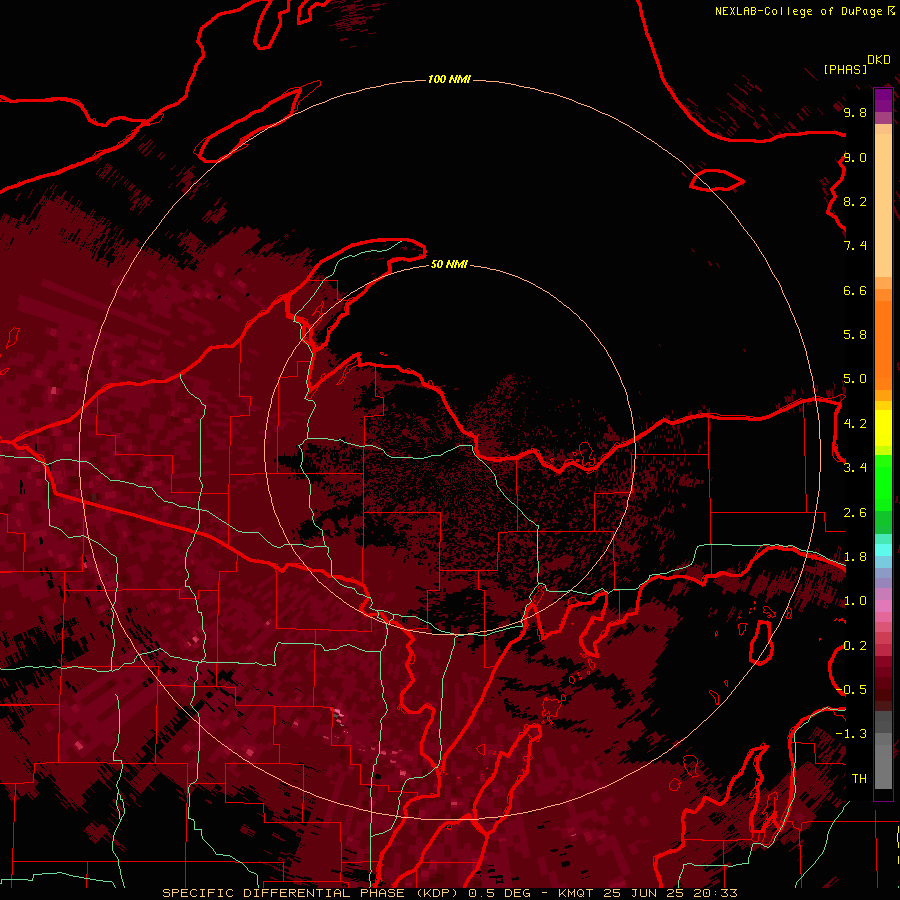The width and height of the screenshot is (900, 900).
Task: Click the -1.3 value on color scale
Action: click(x=851, y=734)
